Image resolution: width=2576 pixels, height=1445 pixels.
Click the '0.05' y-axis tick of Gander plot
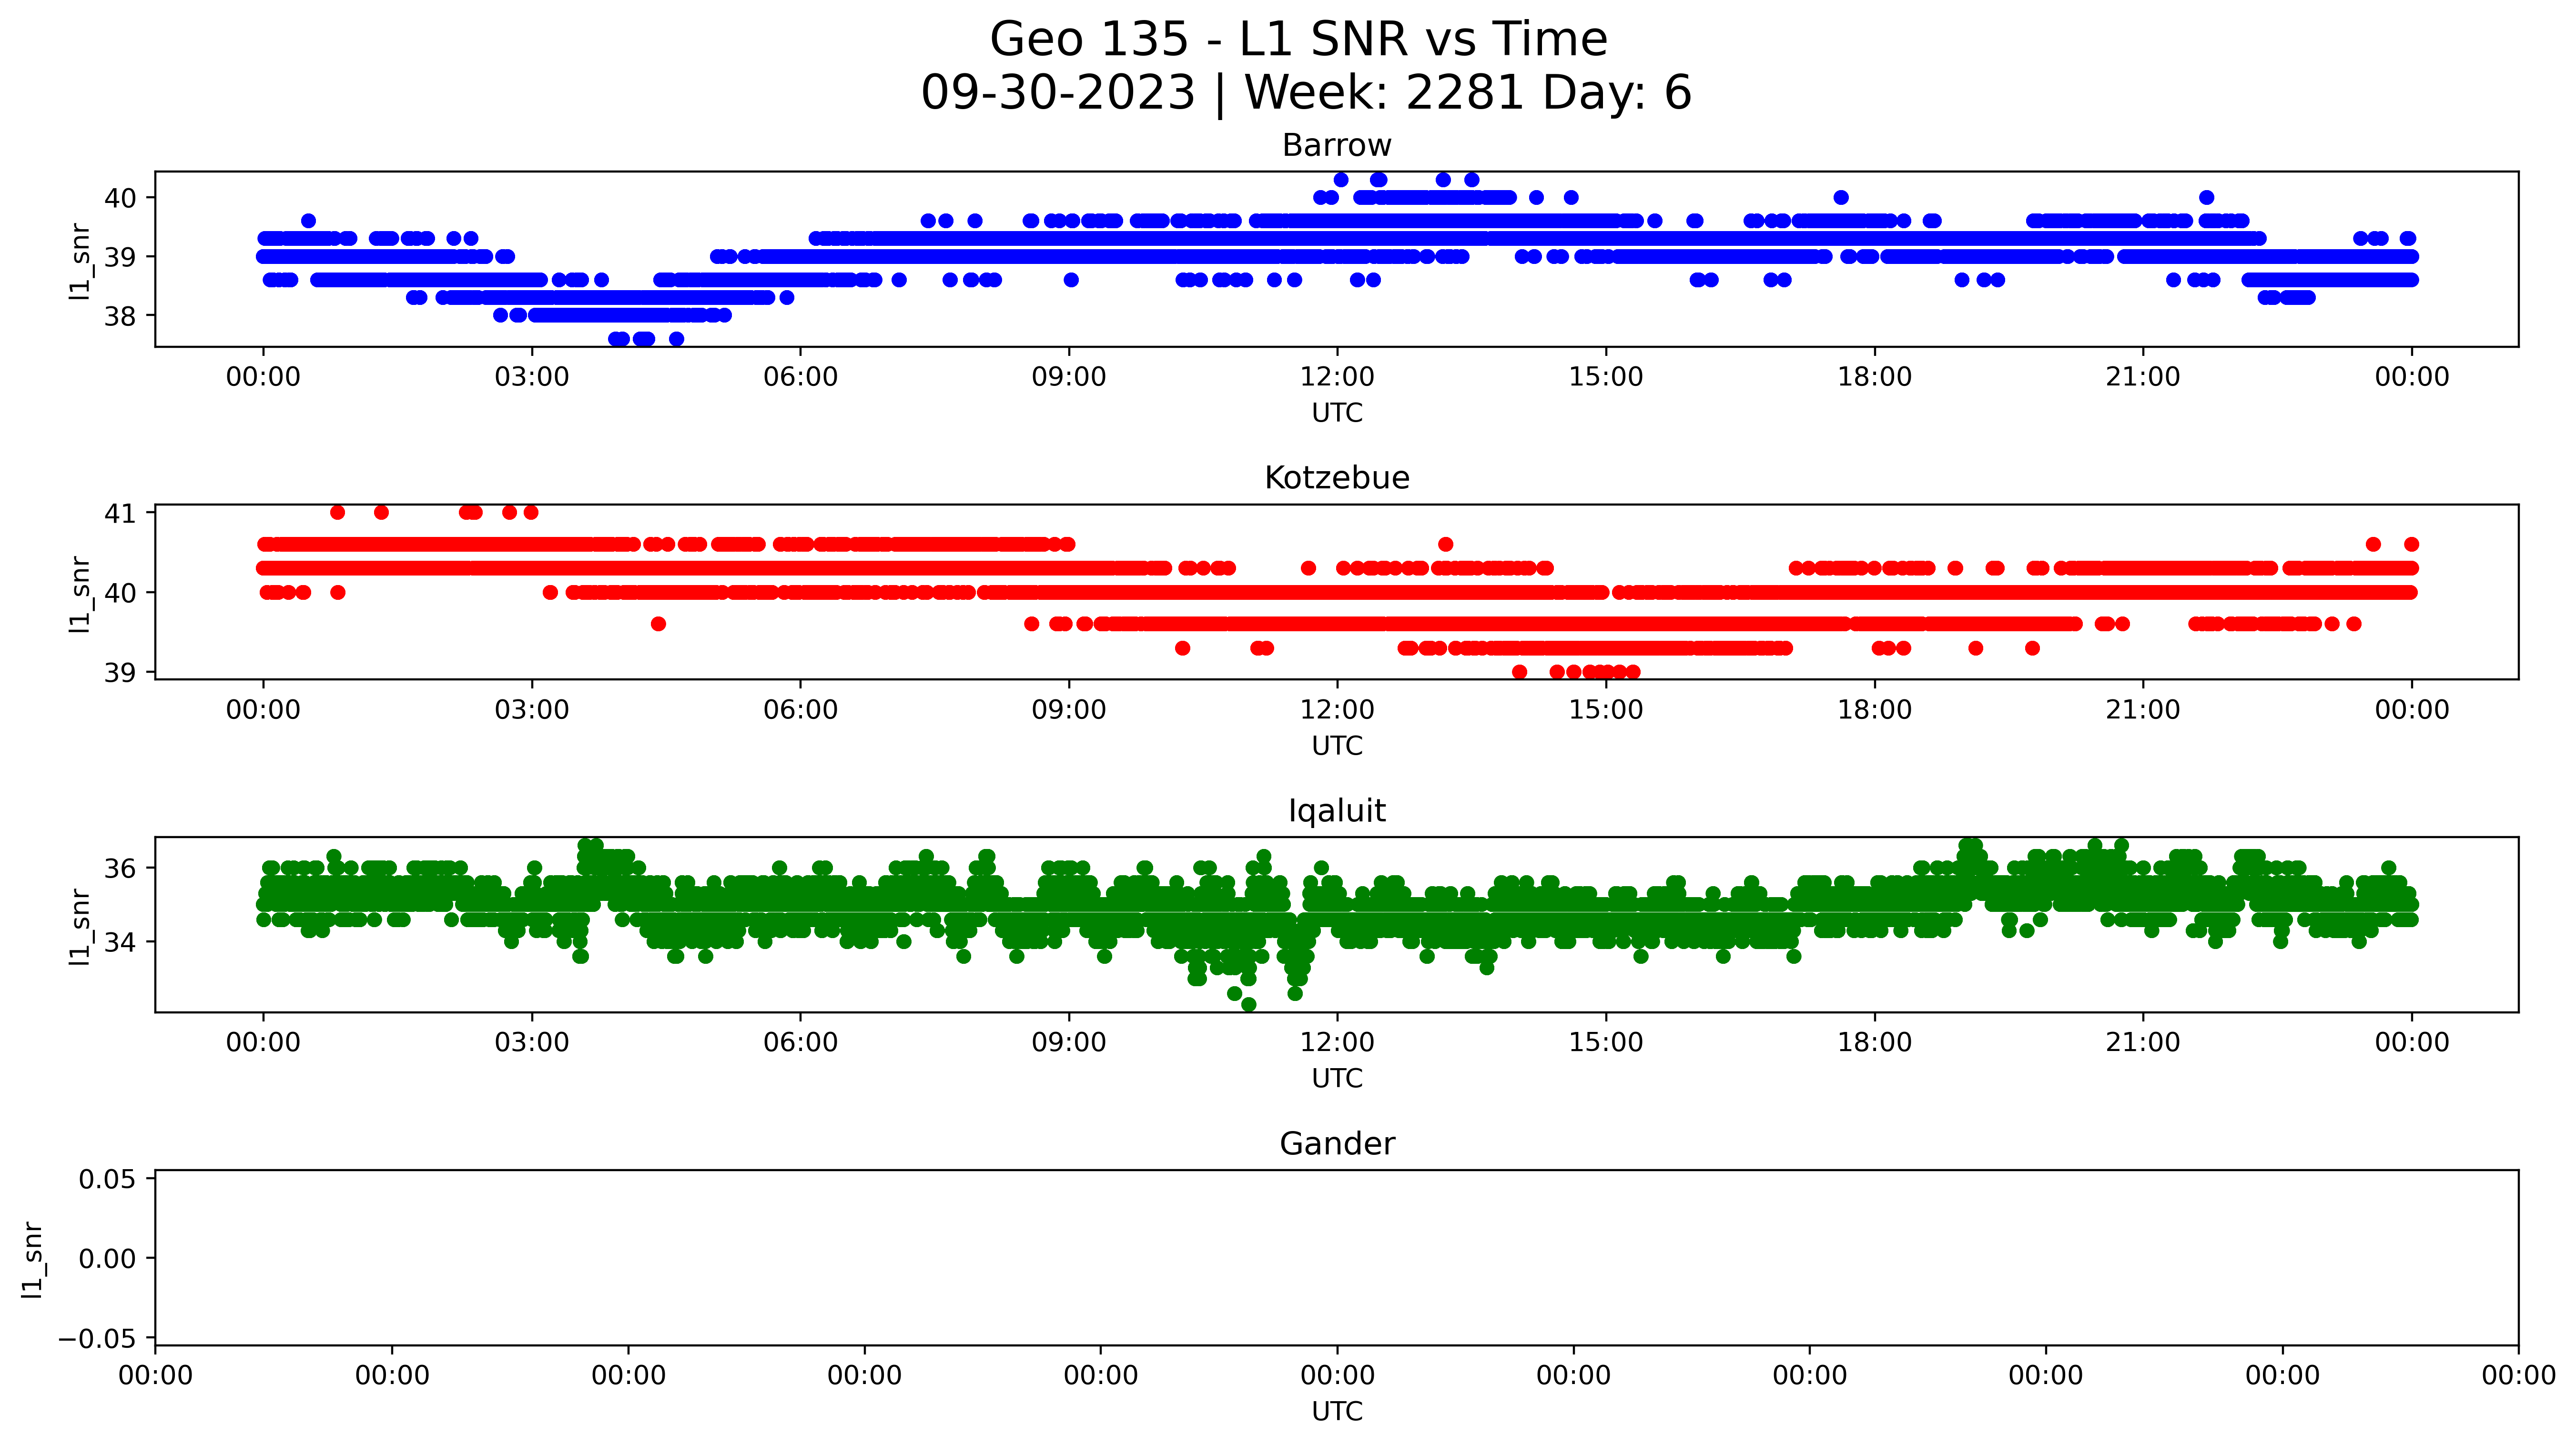point(108,1179)
